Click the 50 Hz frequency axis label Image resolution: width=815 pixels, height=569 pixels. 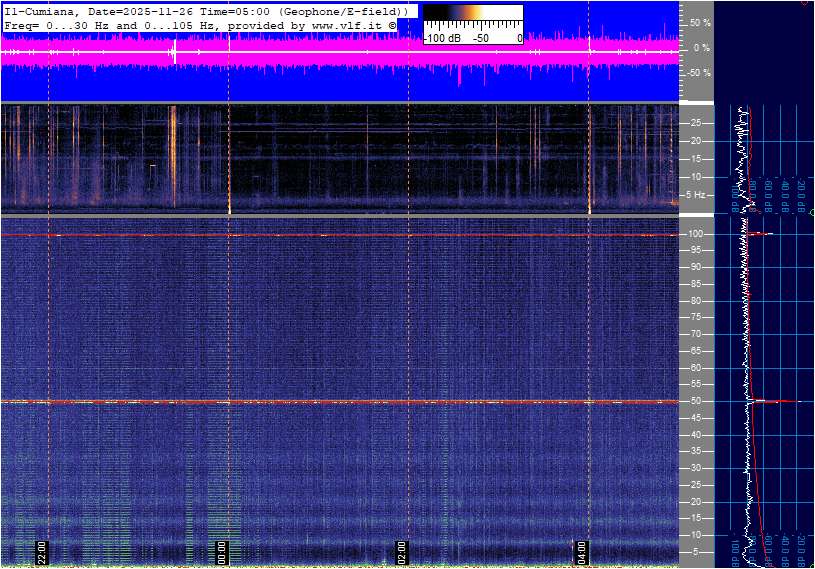(x=696, y=401)
